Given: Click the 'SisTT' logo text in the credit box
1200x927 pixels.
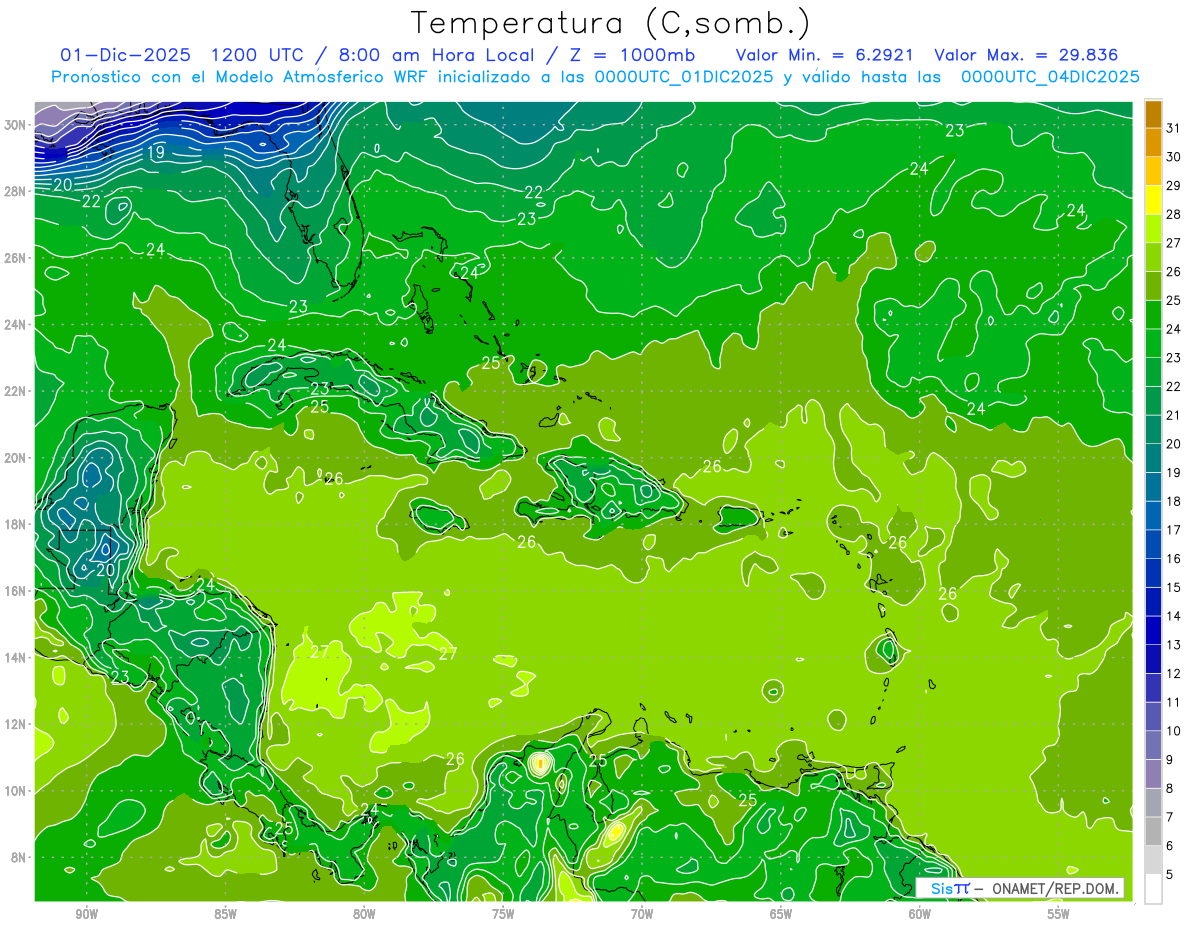Looking at the screenshot, I should (950, 888).
